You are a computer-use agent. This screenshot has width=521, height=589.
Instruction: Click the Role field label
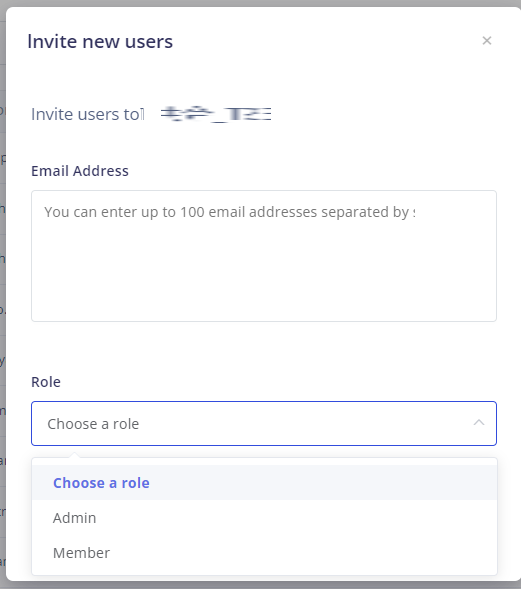[x=46, y=382]
